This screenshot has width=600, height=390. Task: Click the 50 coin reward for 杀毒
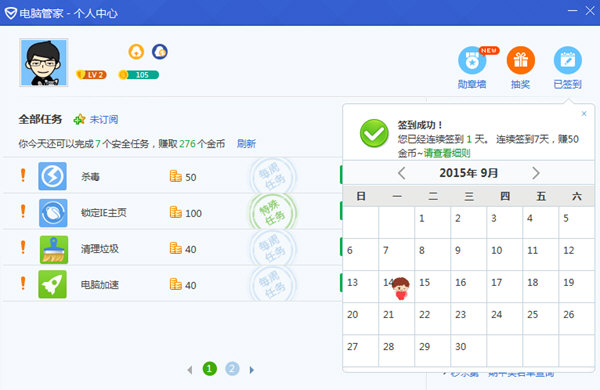pos(183,176)
